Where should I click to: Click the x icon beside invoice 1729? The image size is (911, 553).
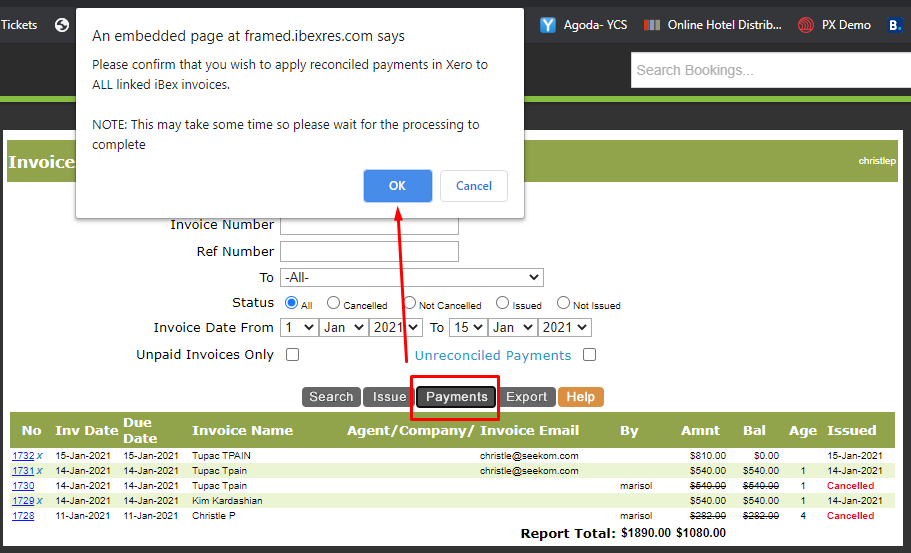click(40, 501)
